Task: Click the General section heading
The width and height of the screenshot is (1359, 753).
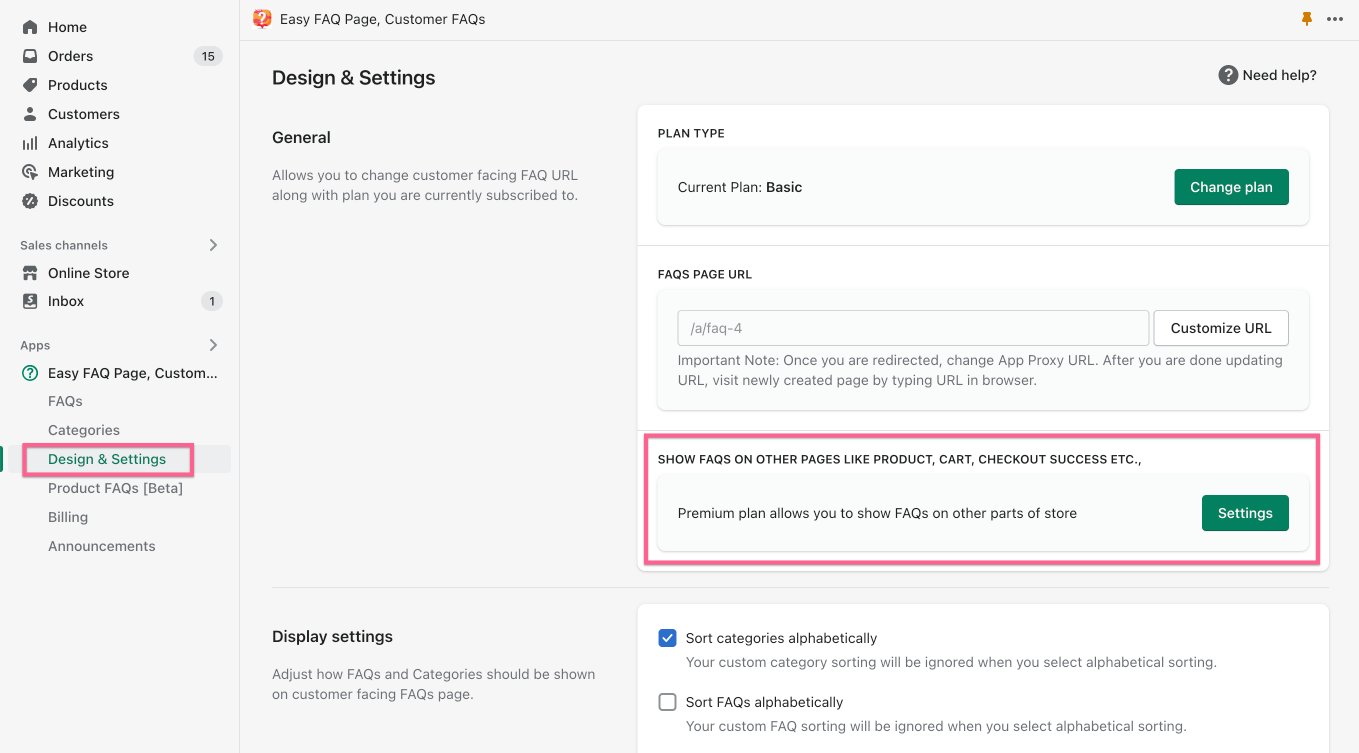Action: click(x=301, y=137)
